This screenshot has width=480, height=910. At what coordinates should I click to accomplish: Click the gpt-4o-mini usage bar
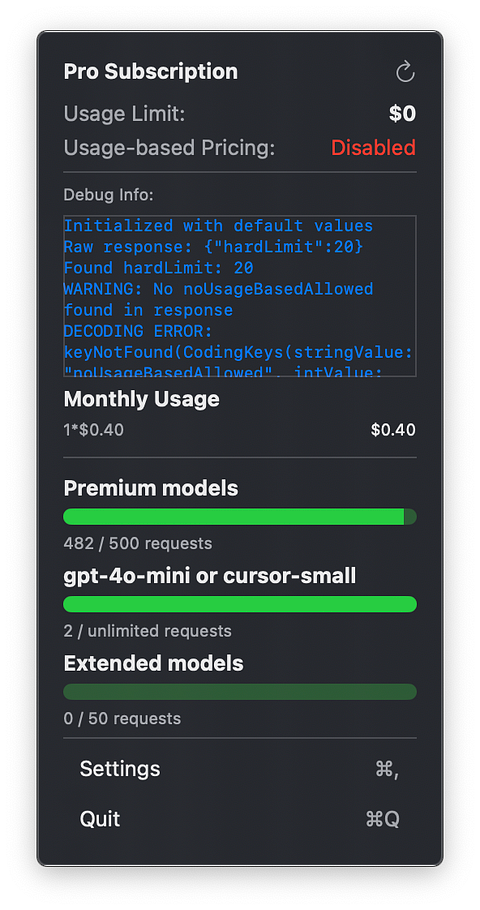tap(240, 604)
